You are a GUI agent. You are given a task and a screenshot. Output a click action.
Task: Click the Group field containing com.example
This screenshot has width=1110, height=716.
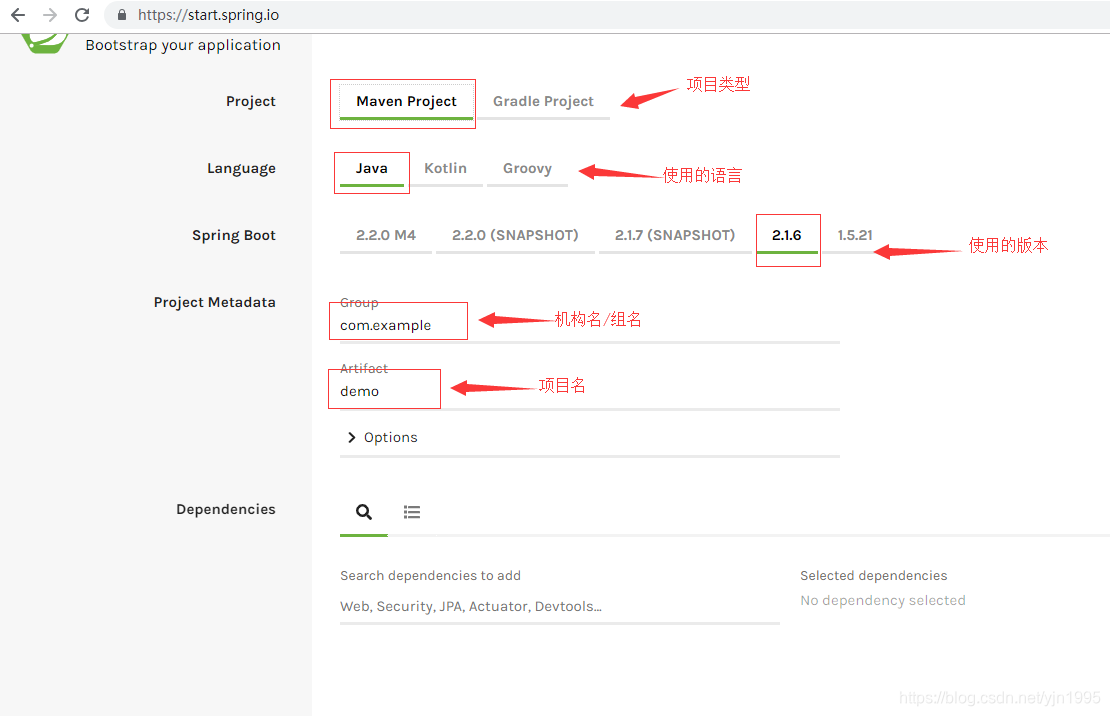pyautogui.click(x=590, y=326)
